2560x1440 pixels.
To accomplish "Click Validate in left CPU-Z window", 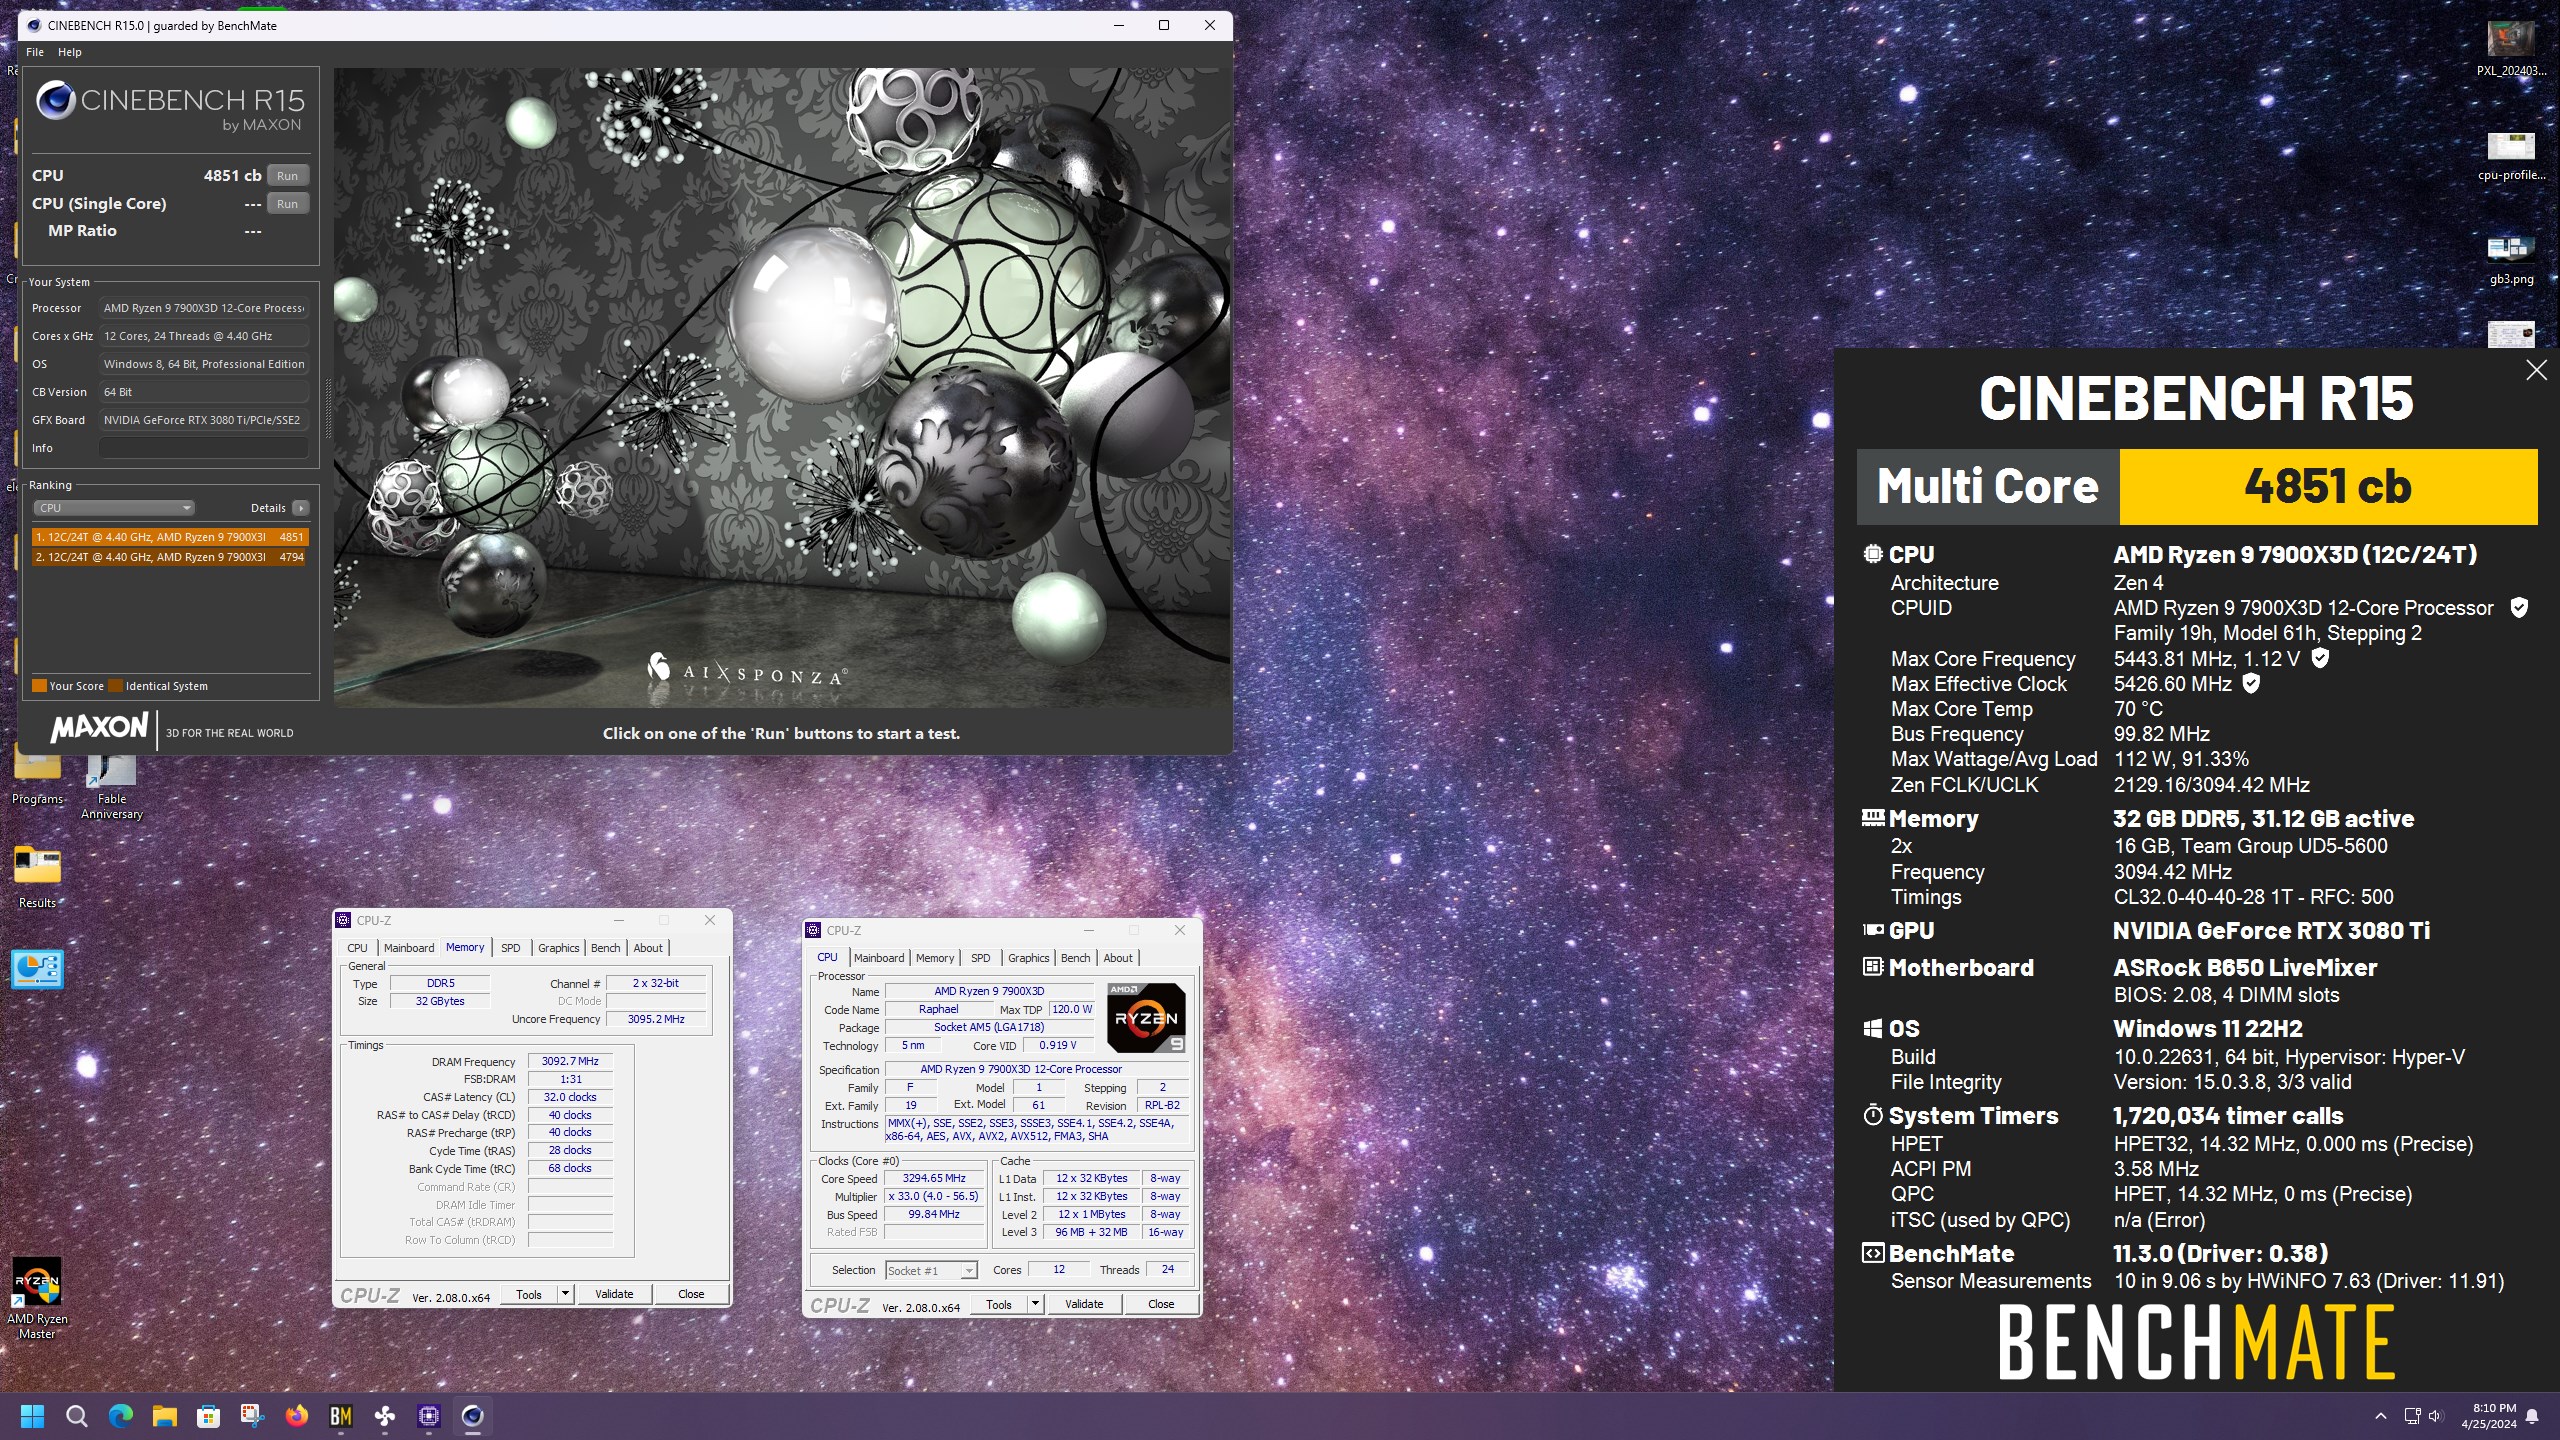I will click(614, 1294).
